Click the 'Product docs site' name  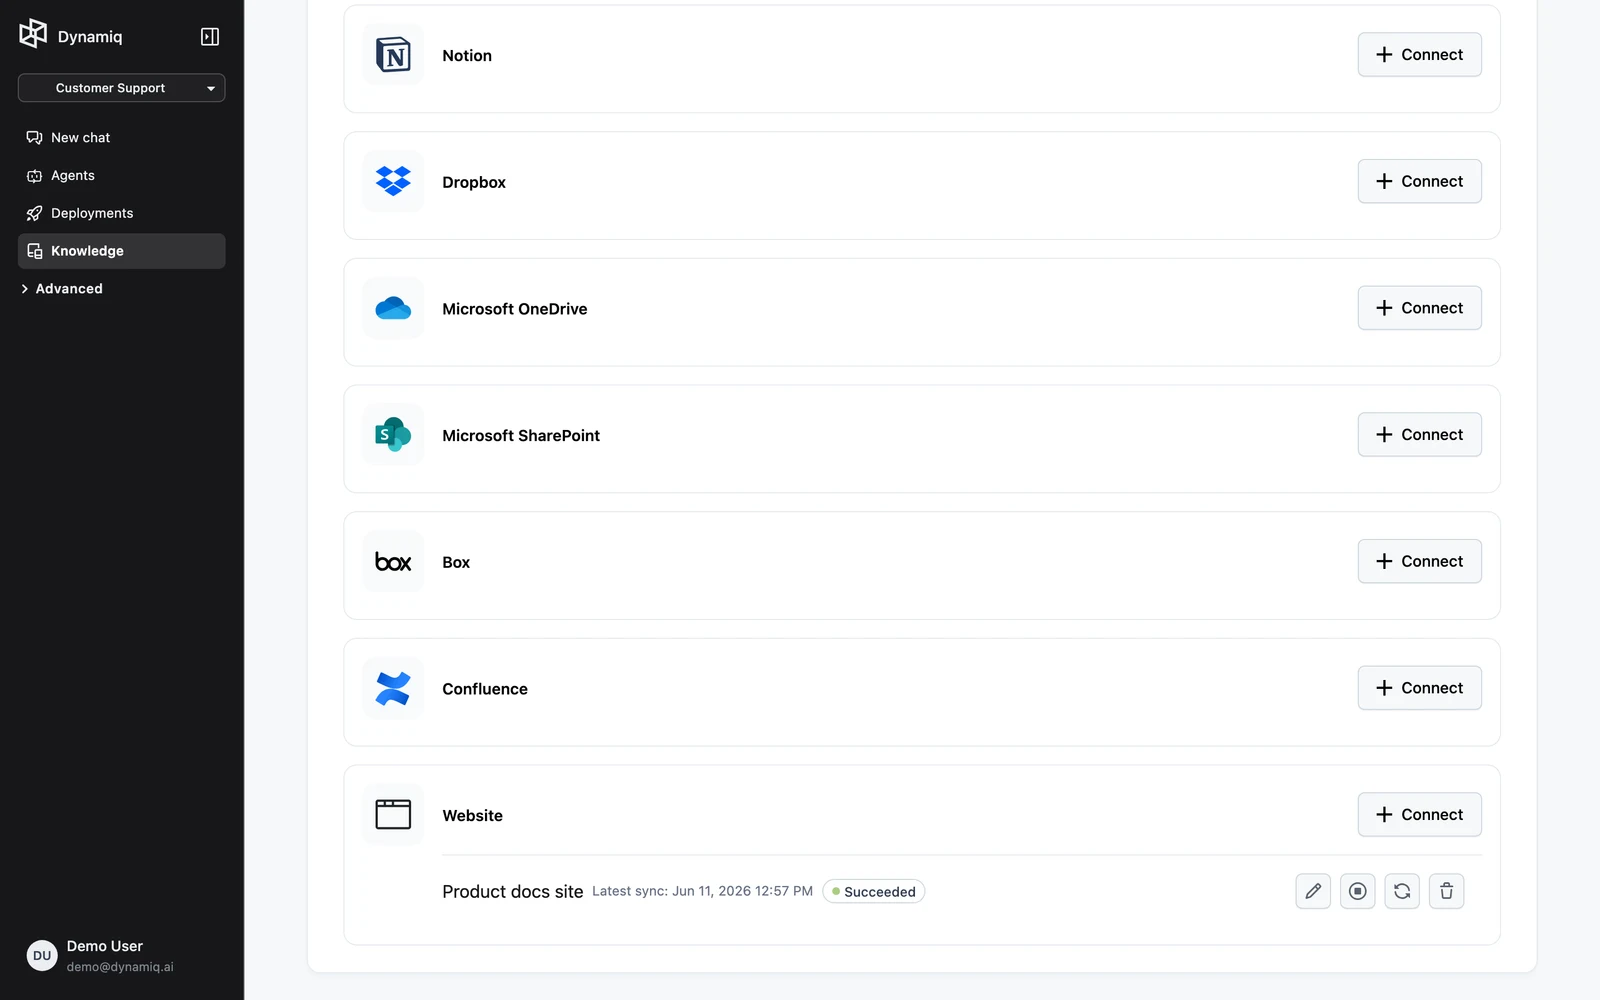(512, 891)
